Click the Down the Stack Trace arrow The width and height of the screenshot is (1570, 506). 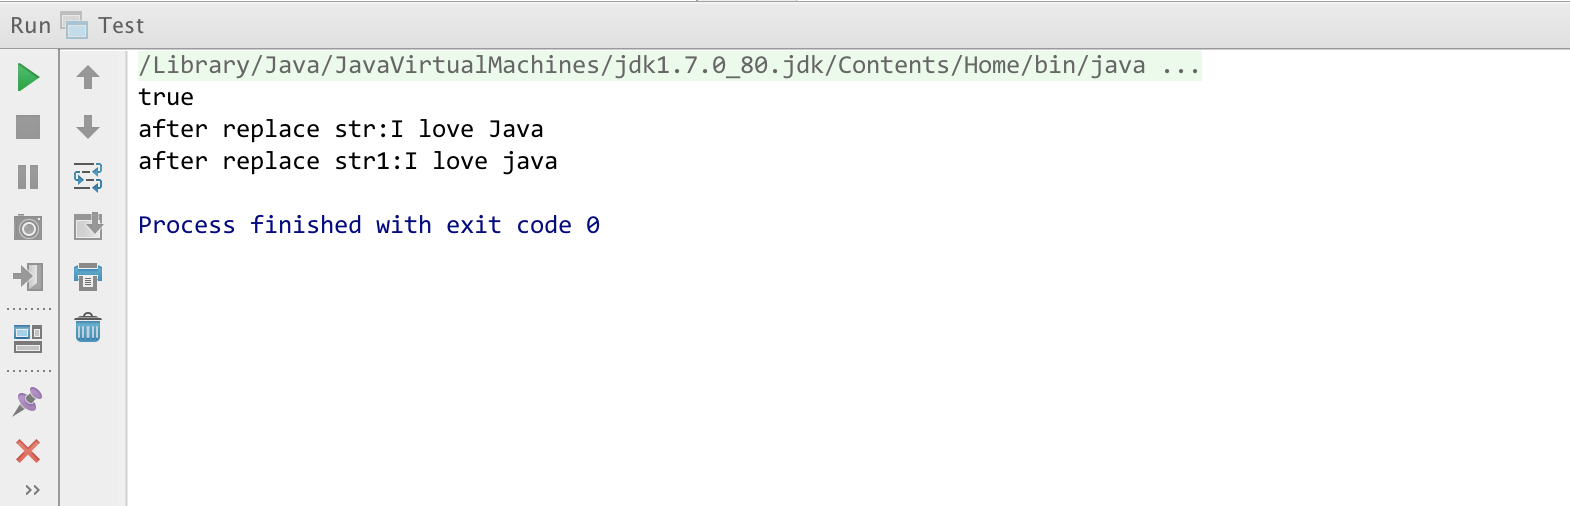(88, 127)
